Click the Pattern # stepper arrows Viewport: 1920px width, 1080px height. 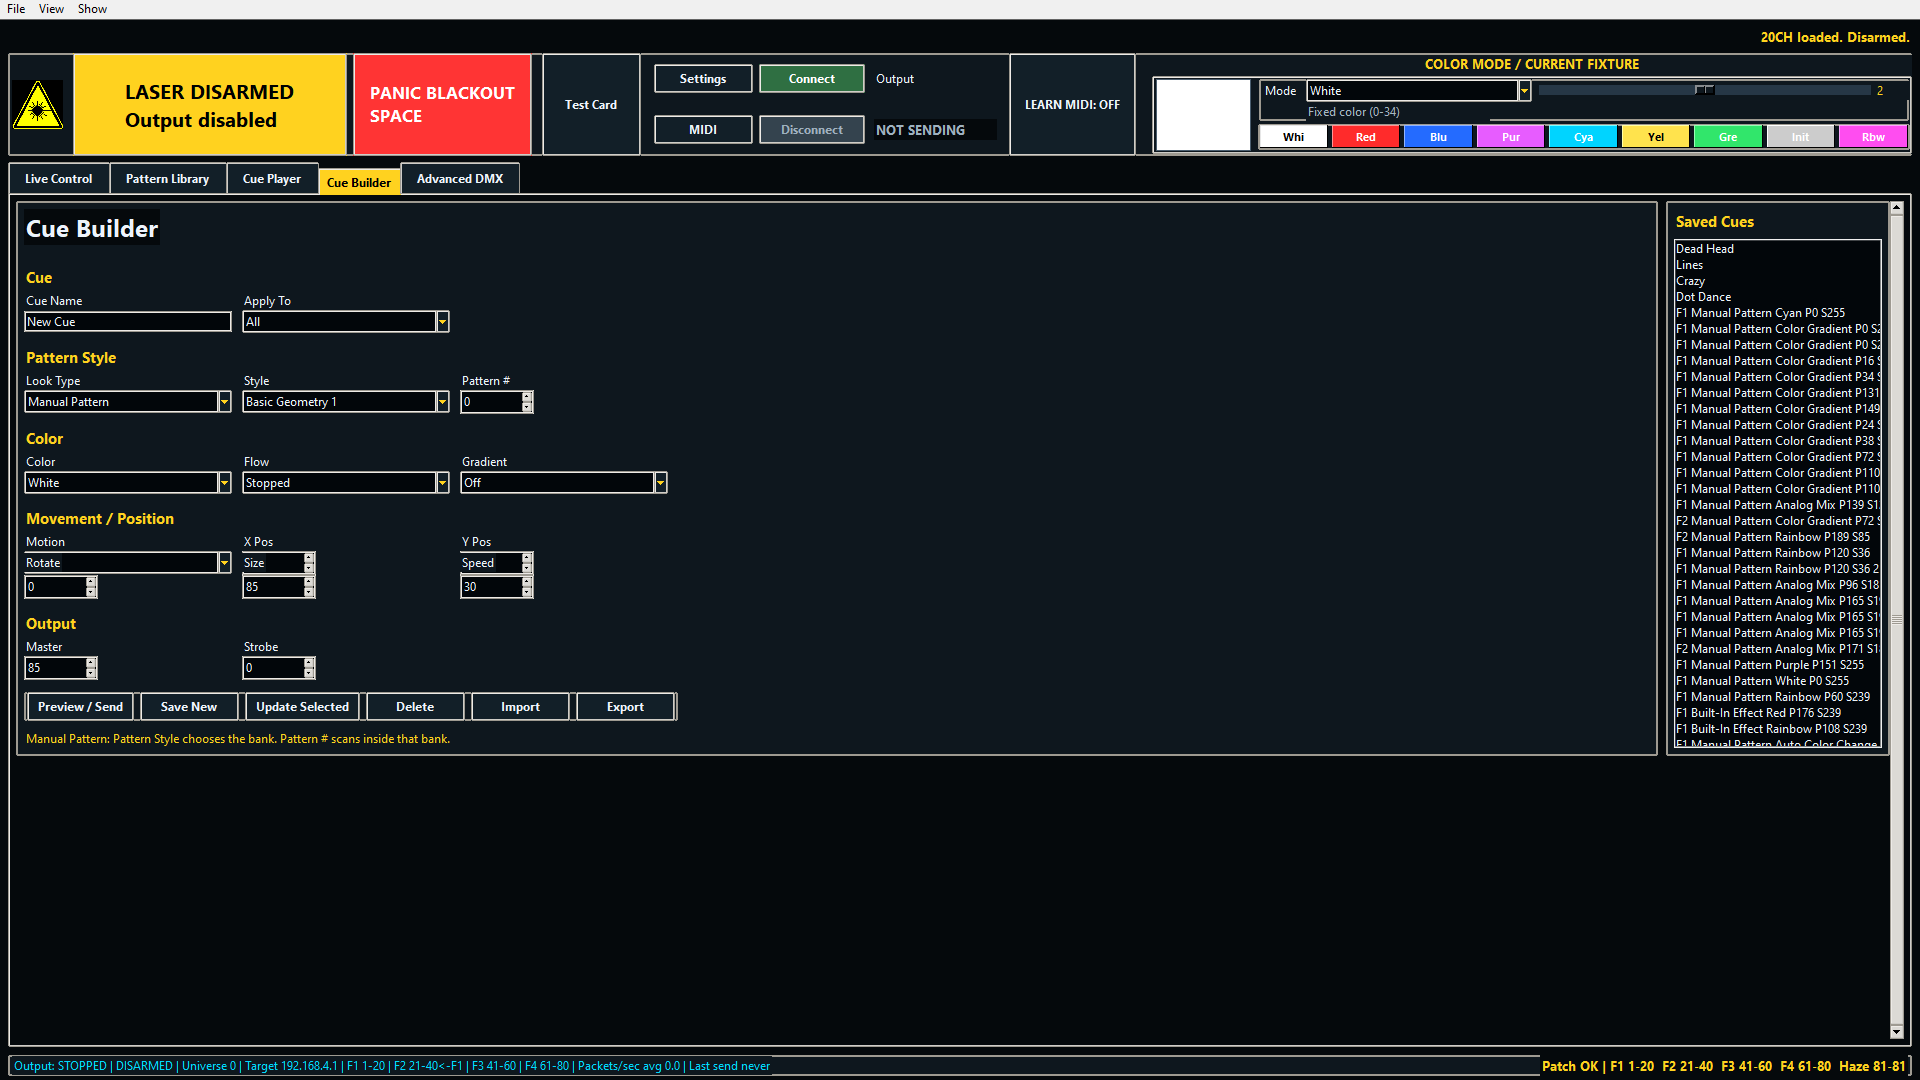(x=527, y=402)
